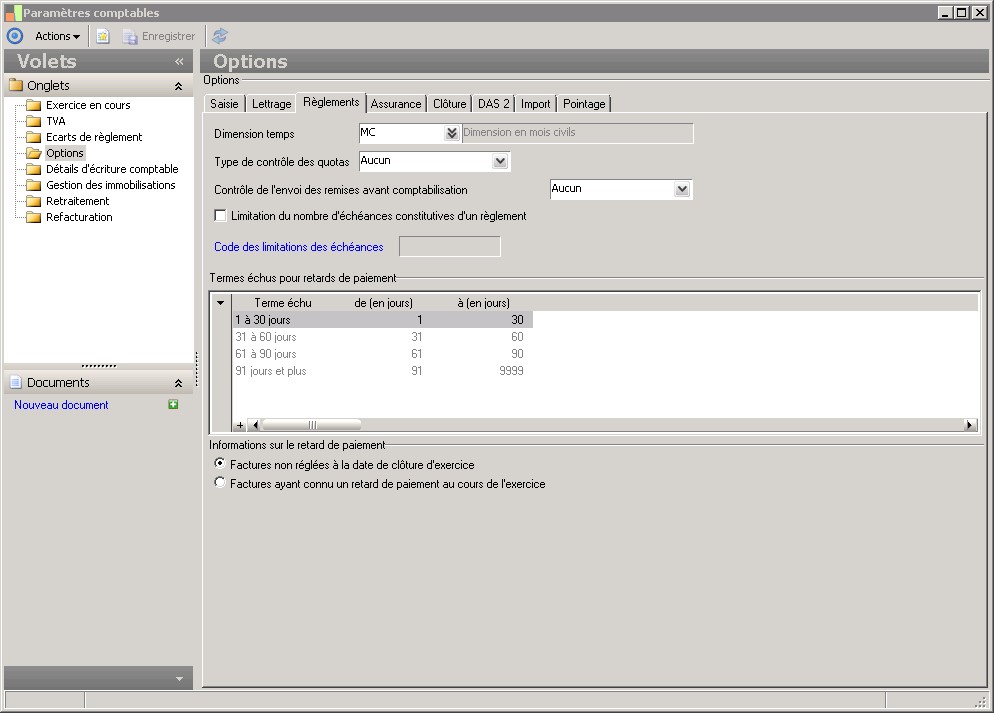Click the new document star icon in toolbar

(102, 36)
